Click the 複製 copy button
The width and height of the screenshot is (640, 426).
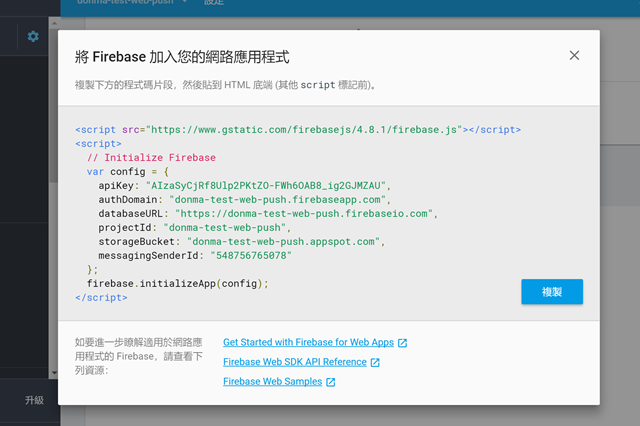(552, 292)
